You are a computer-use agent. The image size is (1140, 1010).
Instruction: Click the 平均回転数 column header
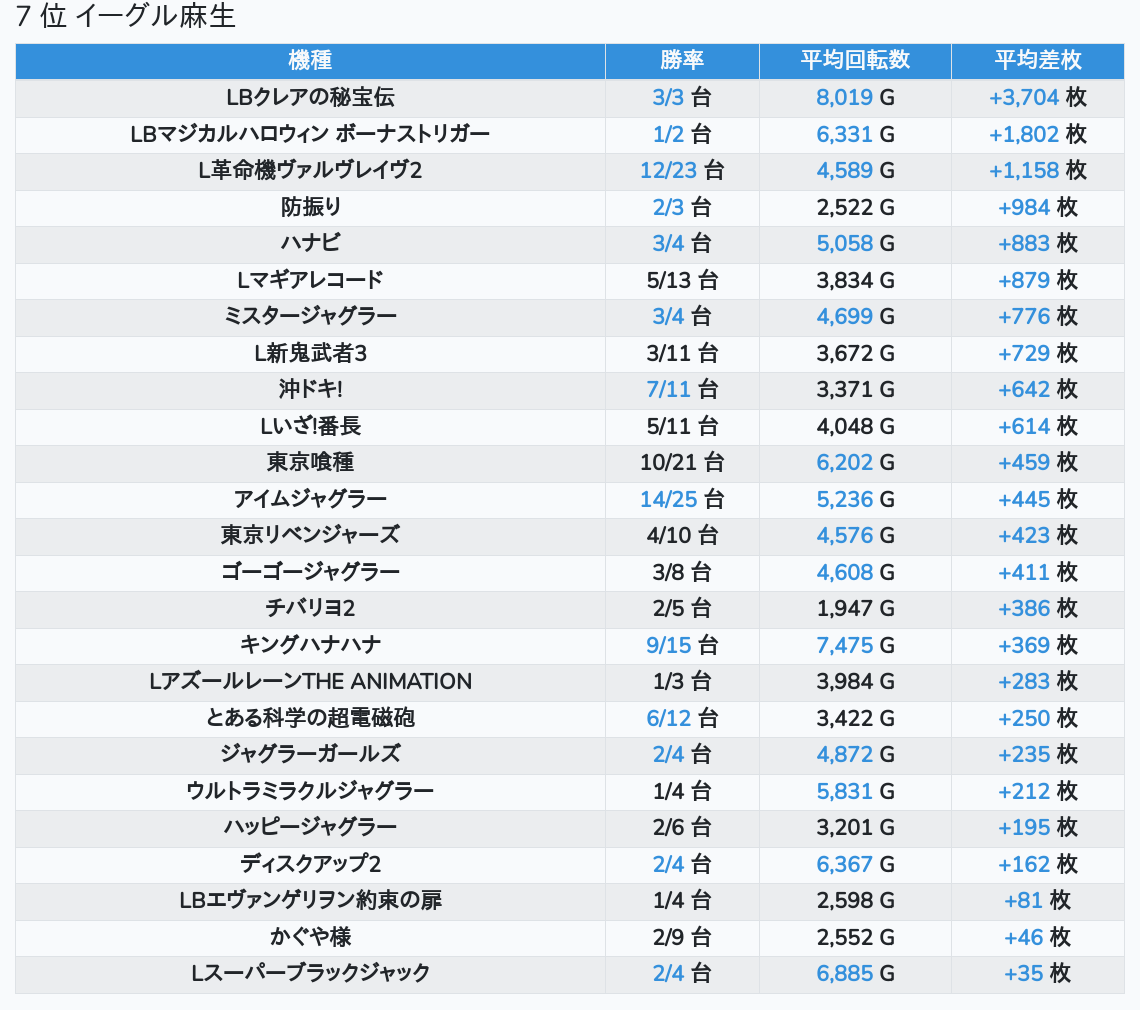pos(855,60)
